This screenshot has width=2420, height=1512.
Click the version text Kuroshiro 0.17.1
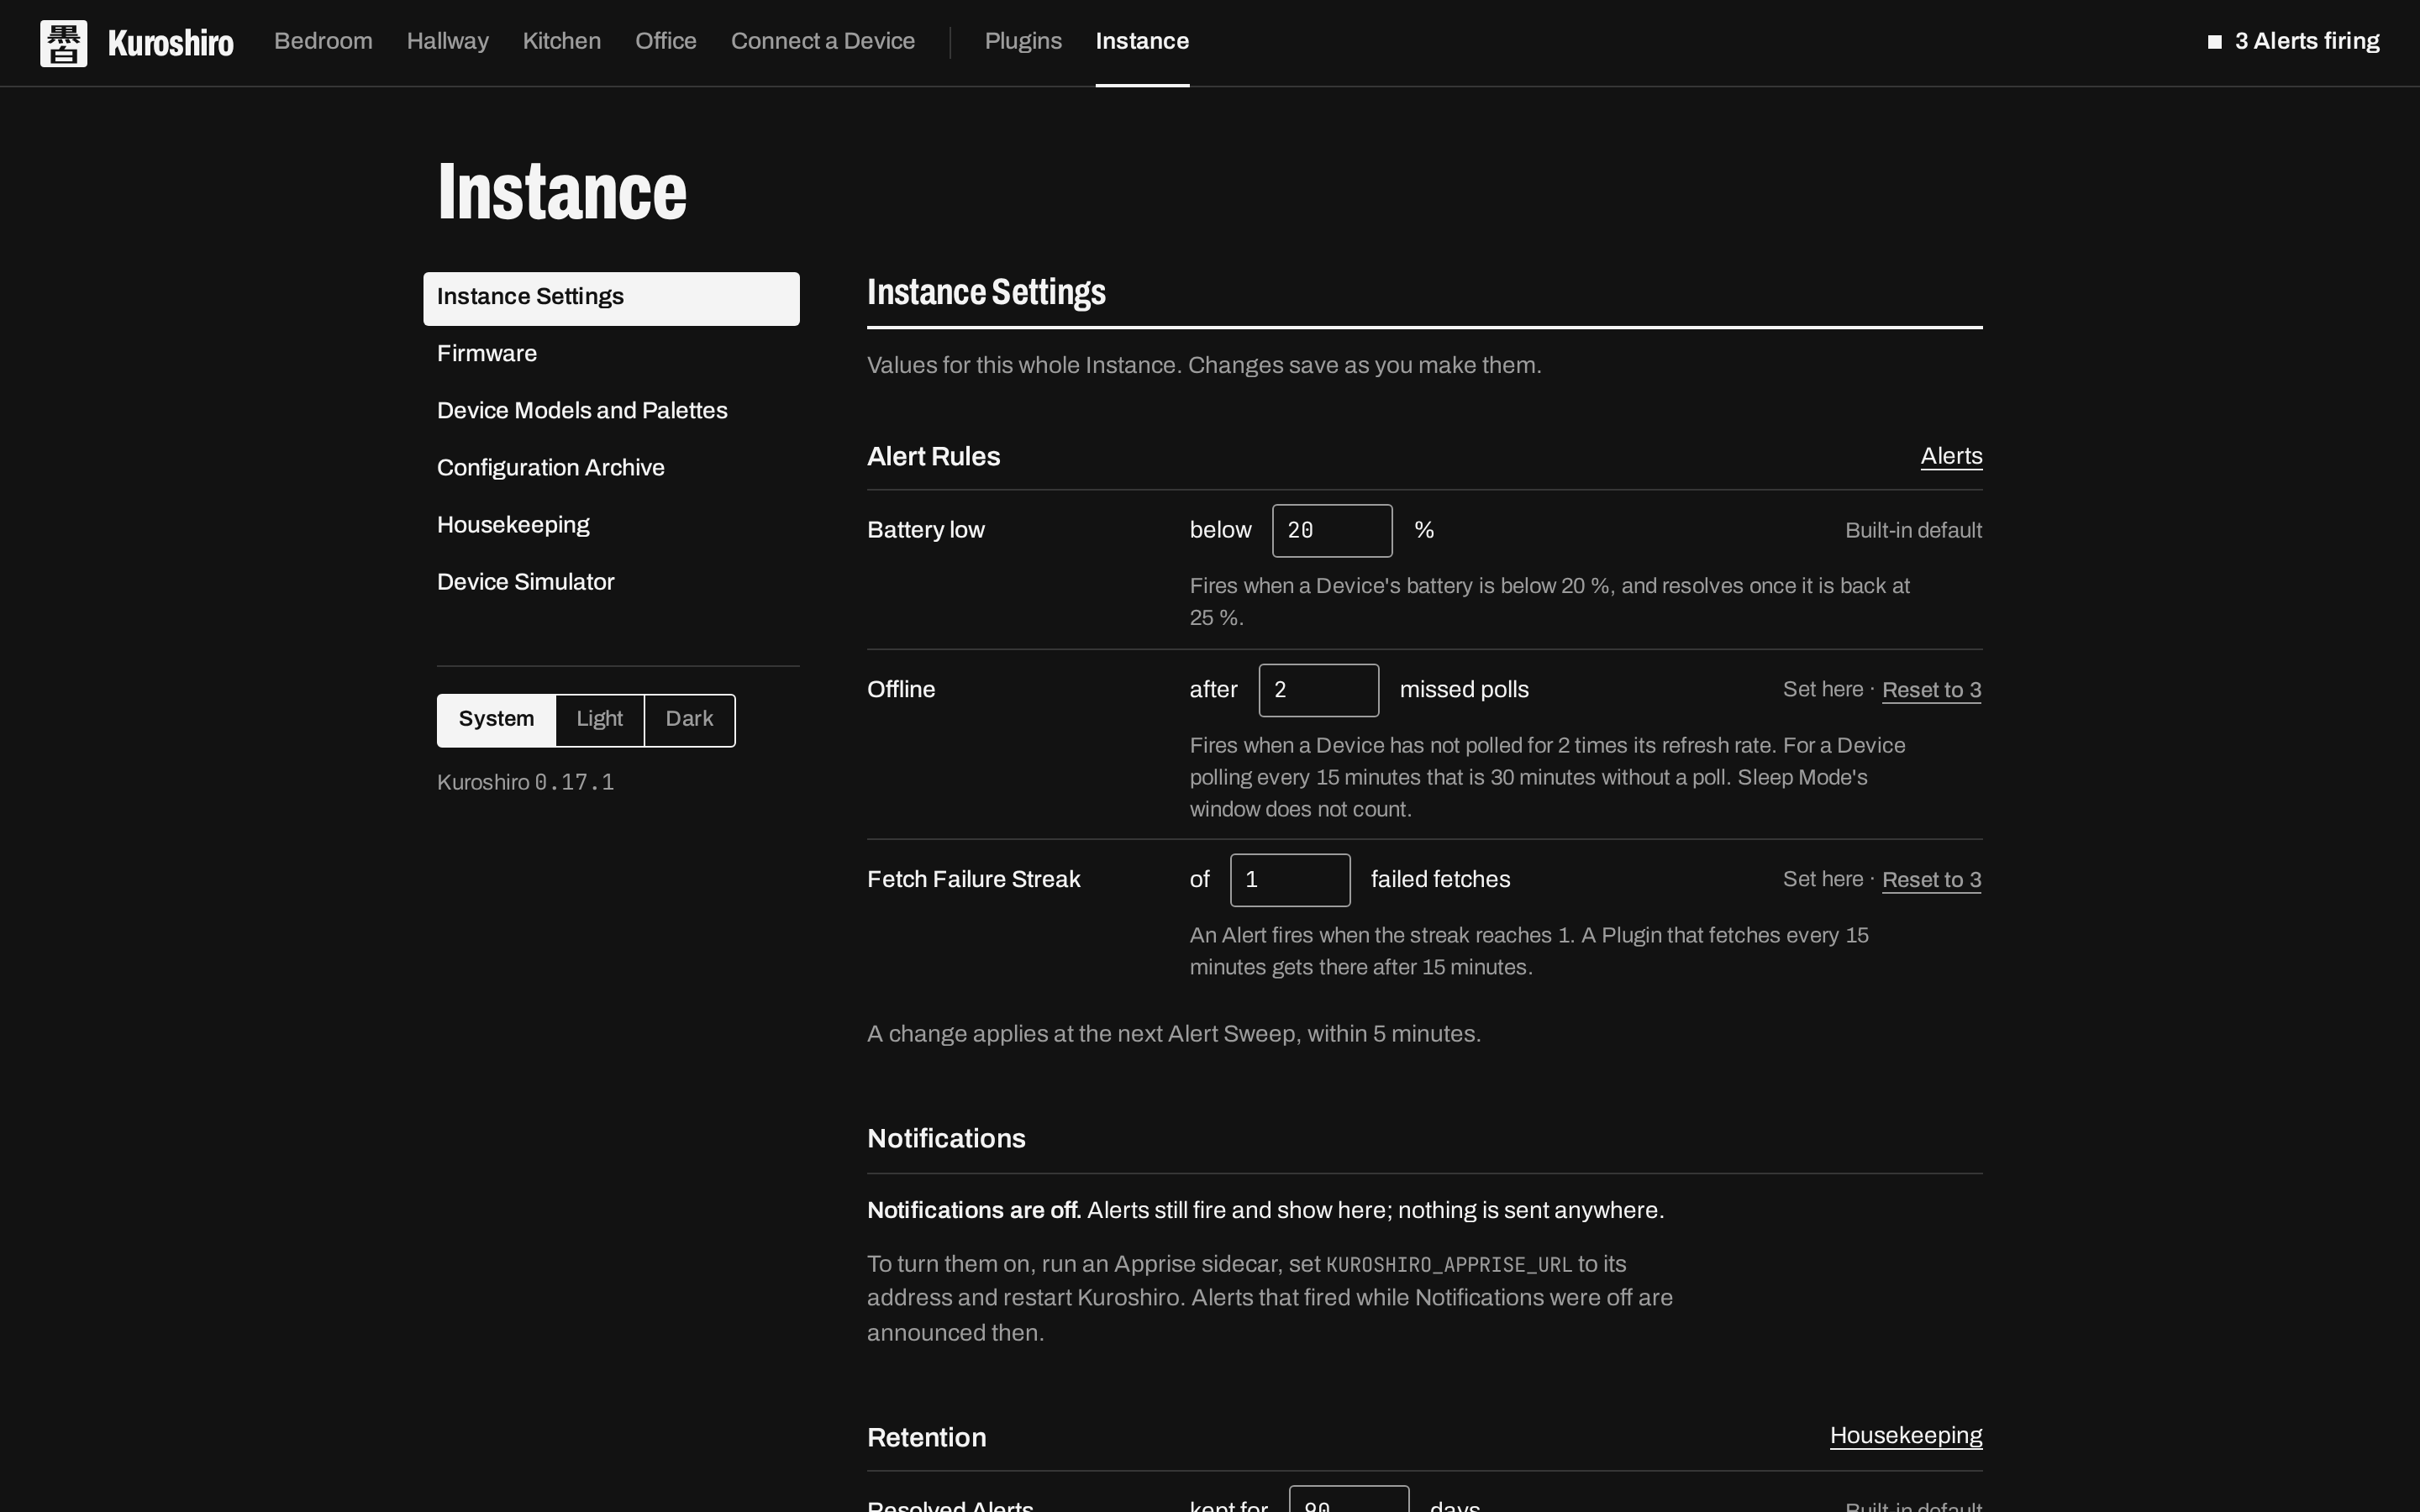click(525, 782)
